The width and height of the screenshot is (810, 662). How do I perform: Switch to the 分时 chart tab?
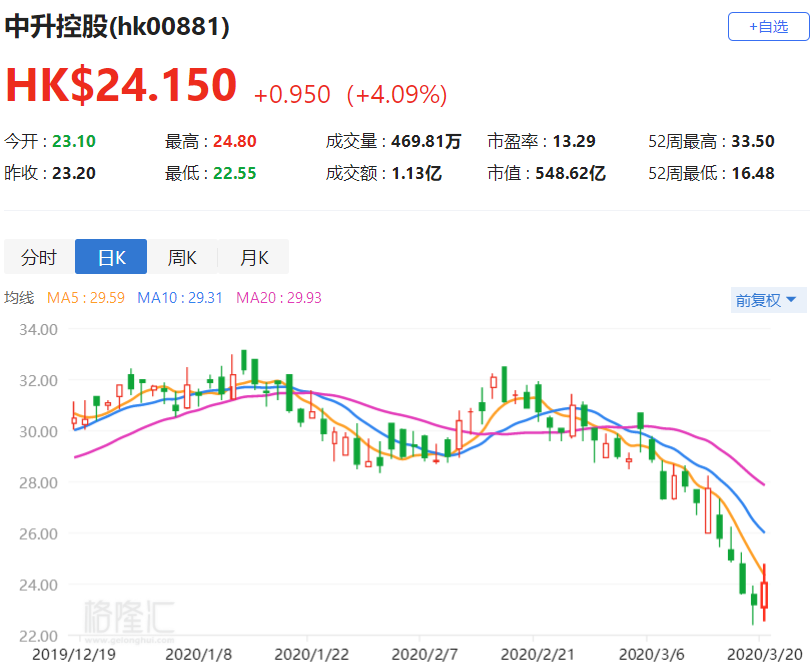coord(39,257)
